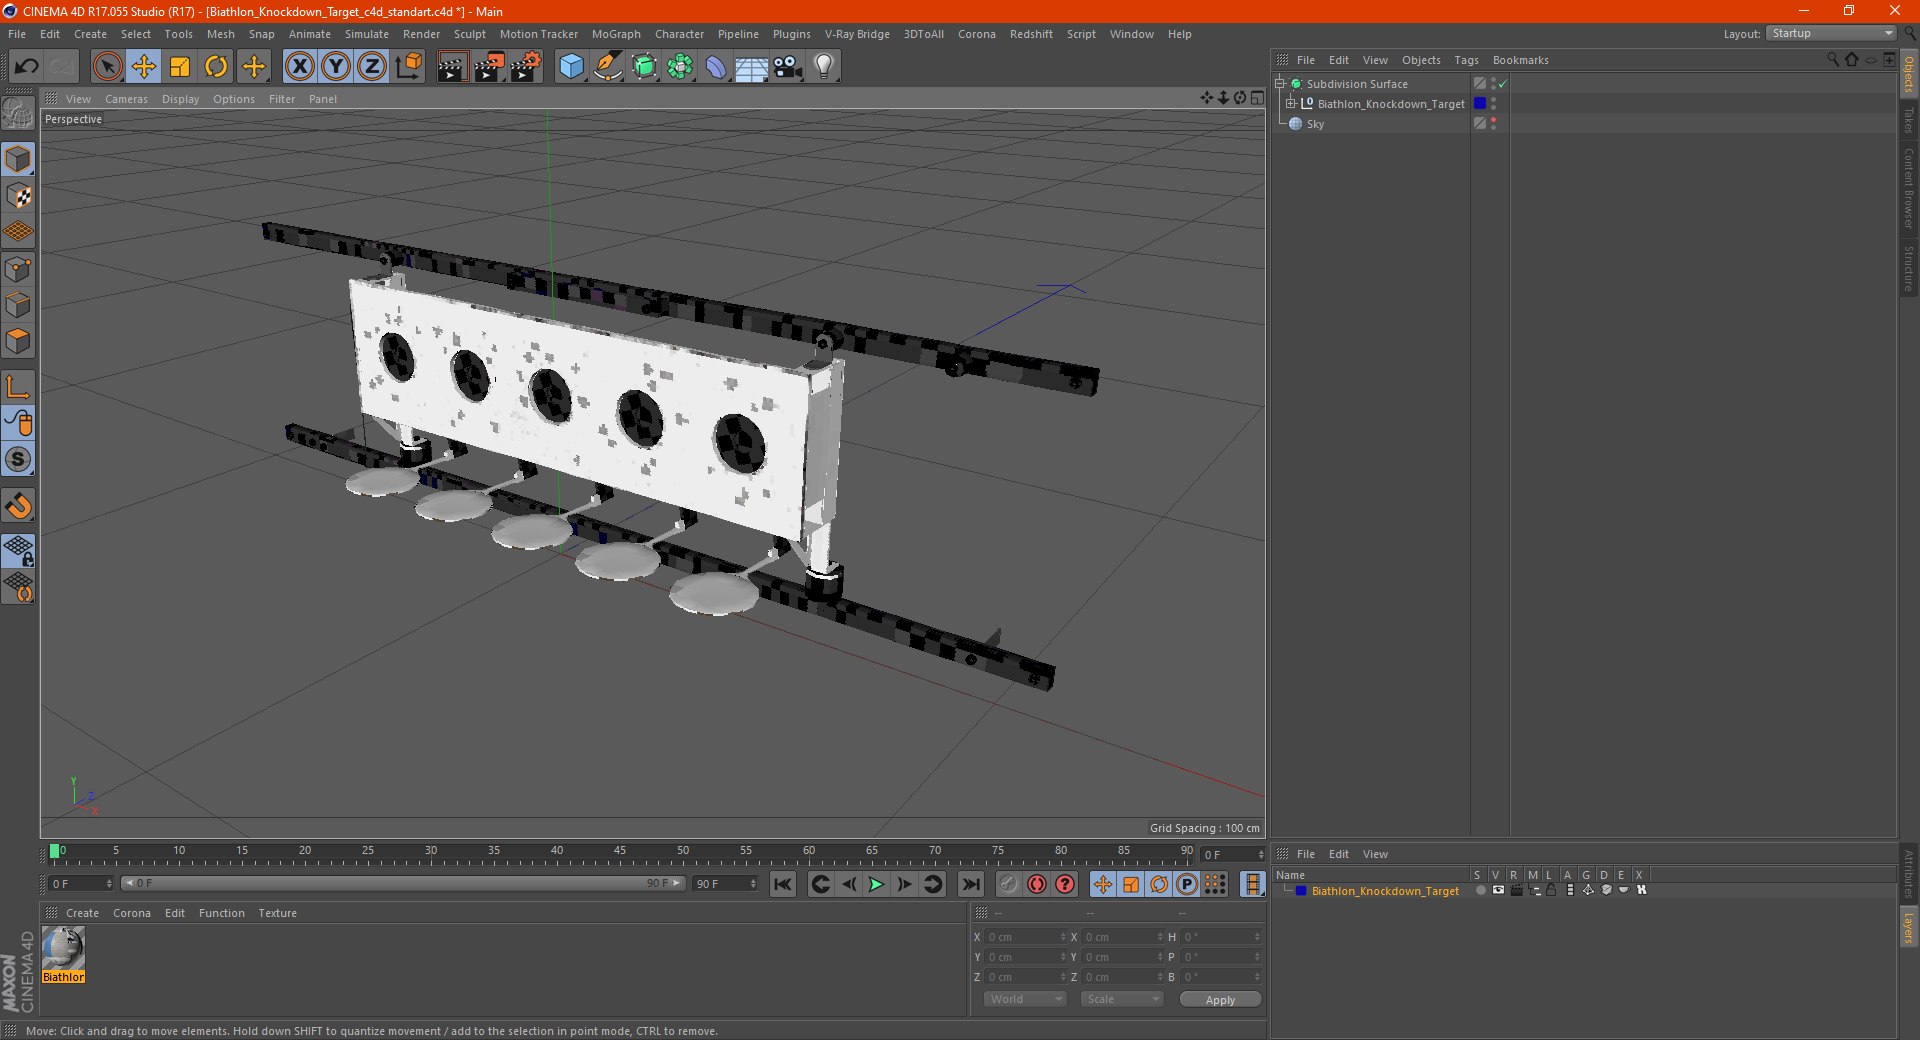
Task: Select the Move tool in top toolbar
Action: [143, 67]
